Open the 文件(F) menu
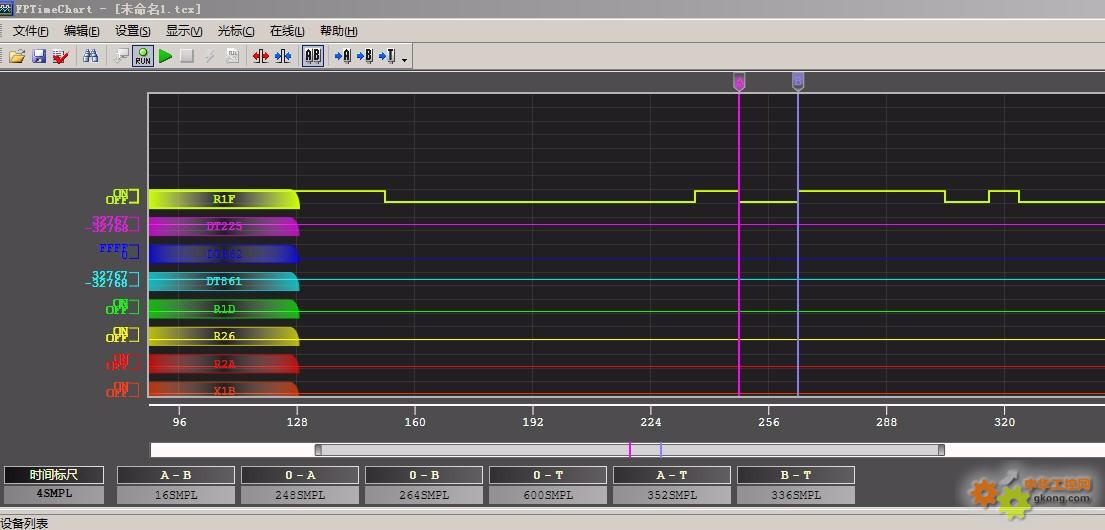 (30, 31)
